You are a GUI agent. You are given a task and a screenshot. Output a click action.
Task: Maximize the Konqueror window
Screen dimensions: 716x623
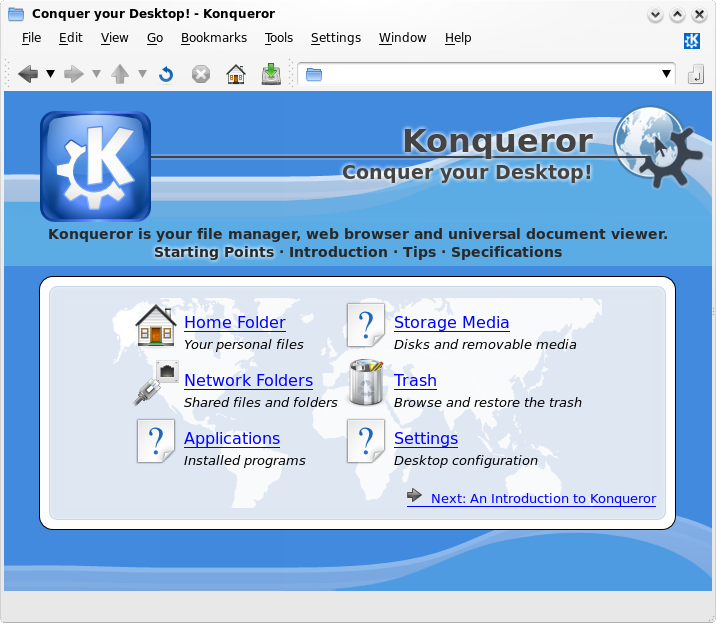(x=677, y=15)
